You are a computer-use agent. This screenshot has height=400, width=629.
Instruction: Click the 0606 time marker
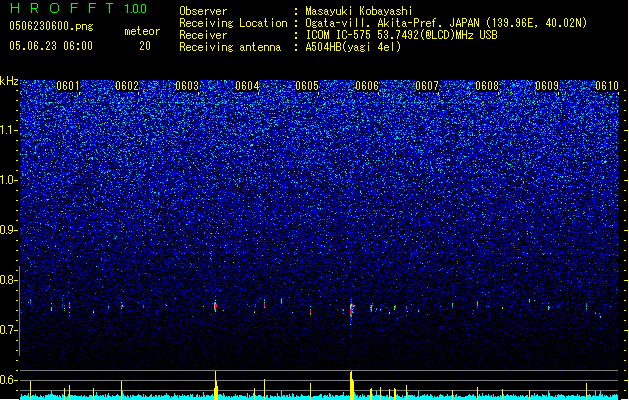(367, 86)
